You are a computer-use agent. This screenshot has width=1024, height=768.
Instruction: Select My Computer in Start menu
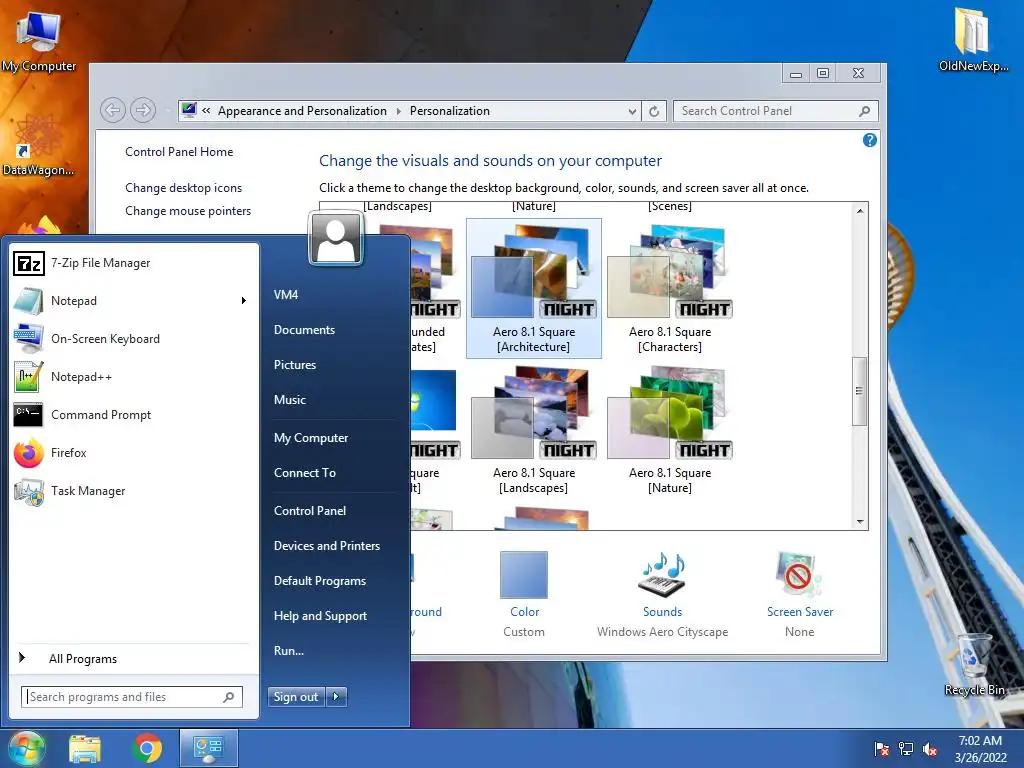pos(311,438)
